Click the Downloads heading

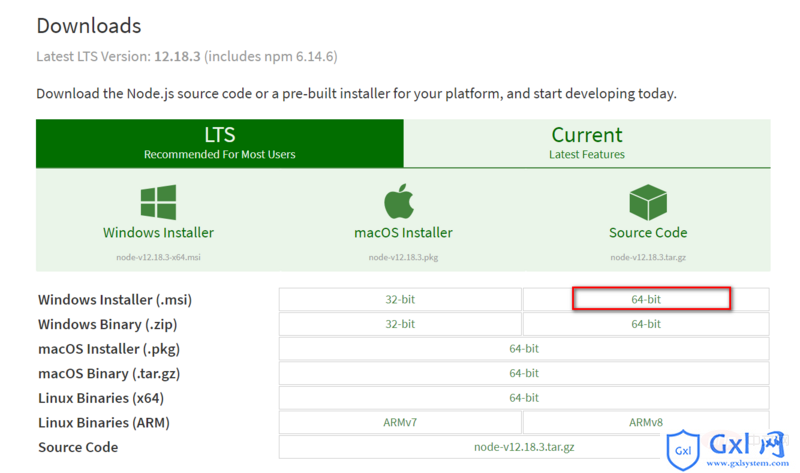coord(89,26)
